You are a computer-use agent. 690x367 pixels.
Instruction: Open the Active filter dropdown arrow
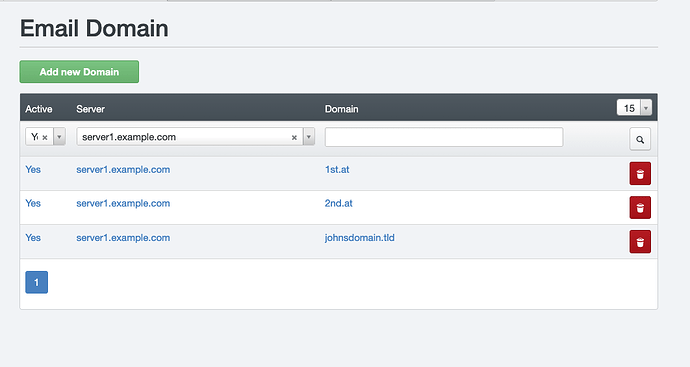(x=59, y=137)
